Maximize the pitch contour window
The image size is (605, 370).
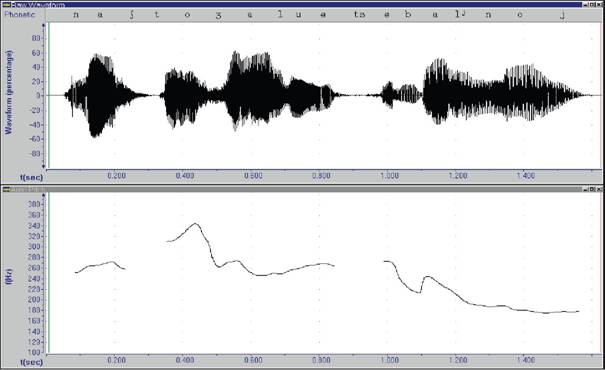pyautogui.click(x=592, y=189)
